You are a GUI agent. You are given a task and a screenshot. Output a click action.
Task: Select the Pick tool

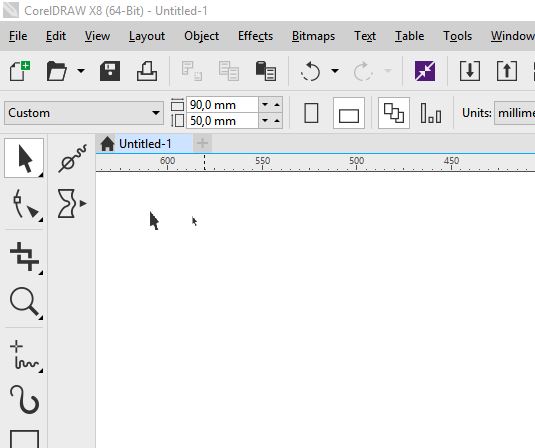pos(24,158)
